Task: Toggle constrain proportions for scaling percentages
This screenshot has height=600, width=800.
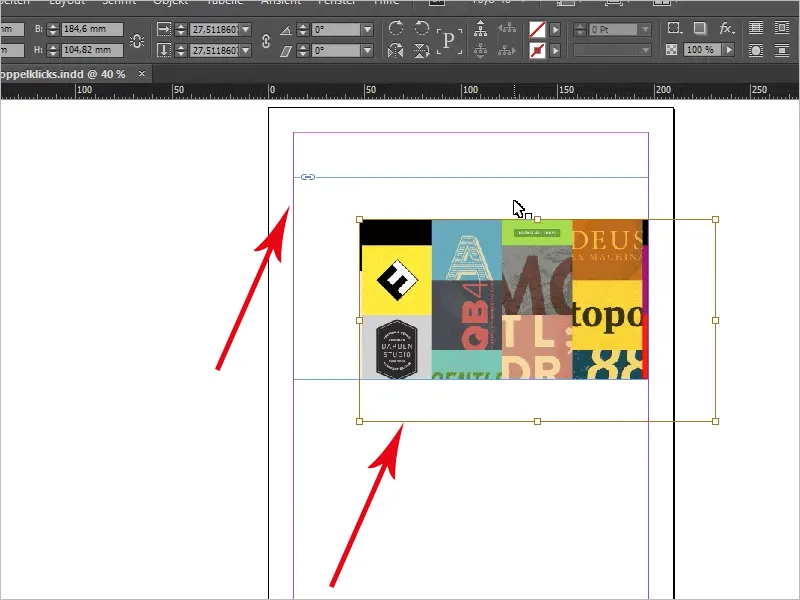Action: click(x=266, y=41)
